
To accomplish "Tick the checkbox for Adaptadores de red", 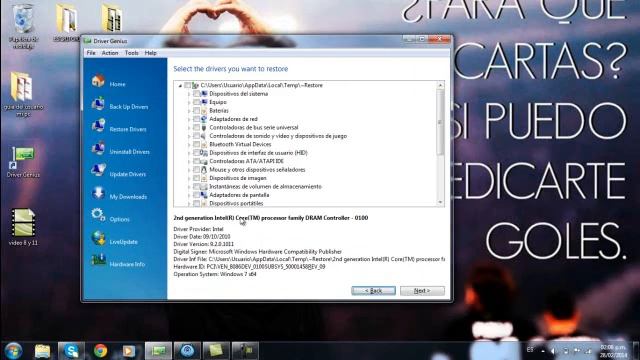I will point(197,119).
